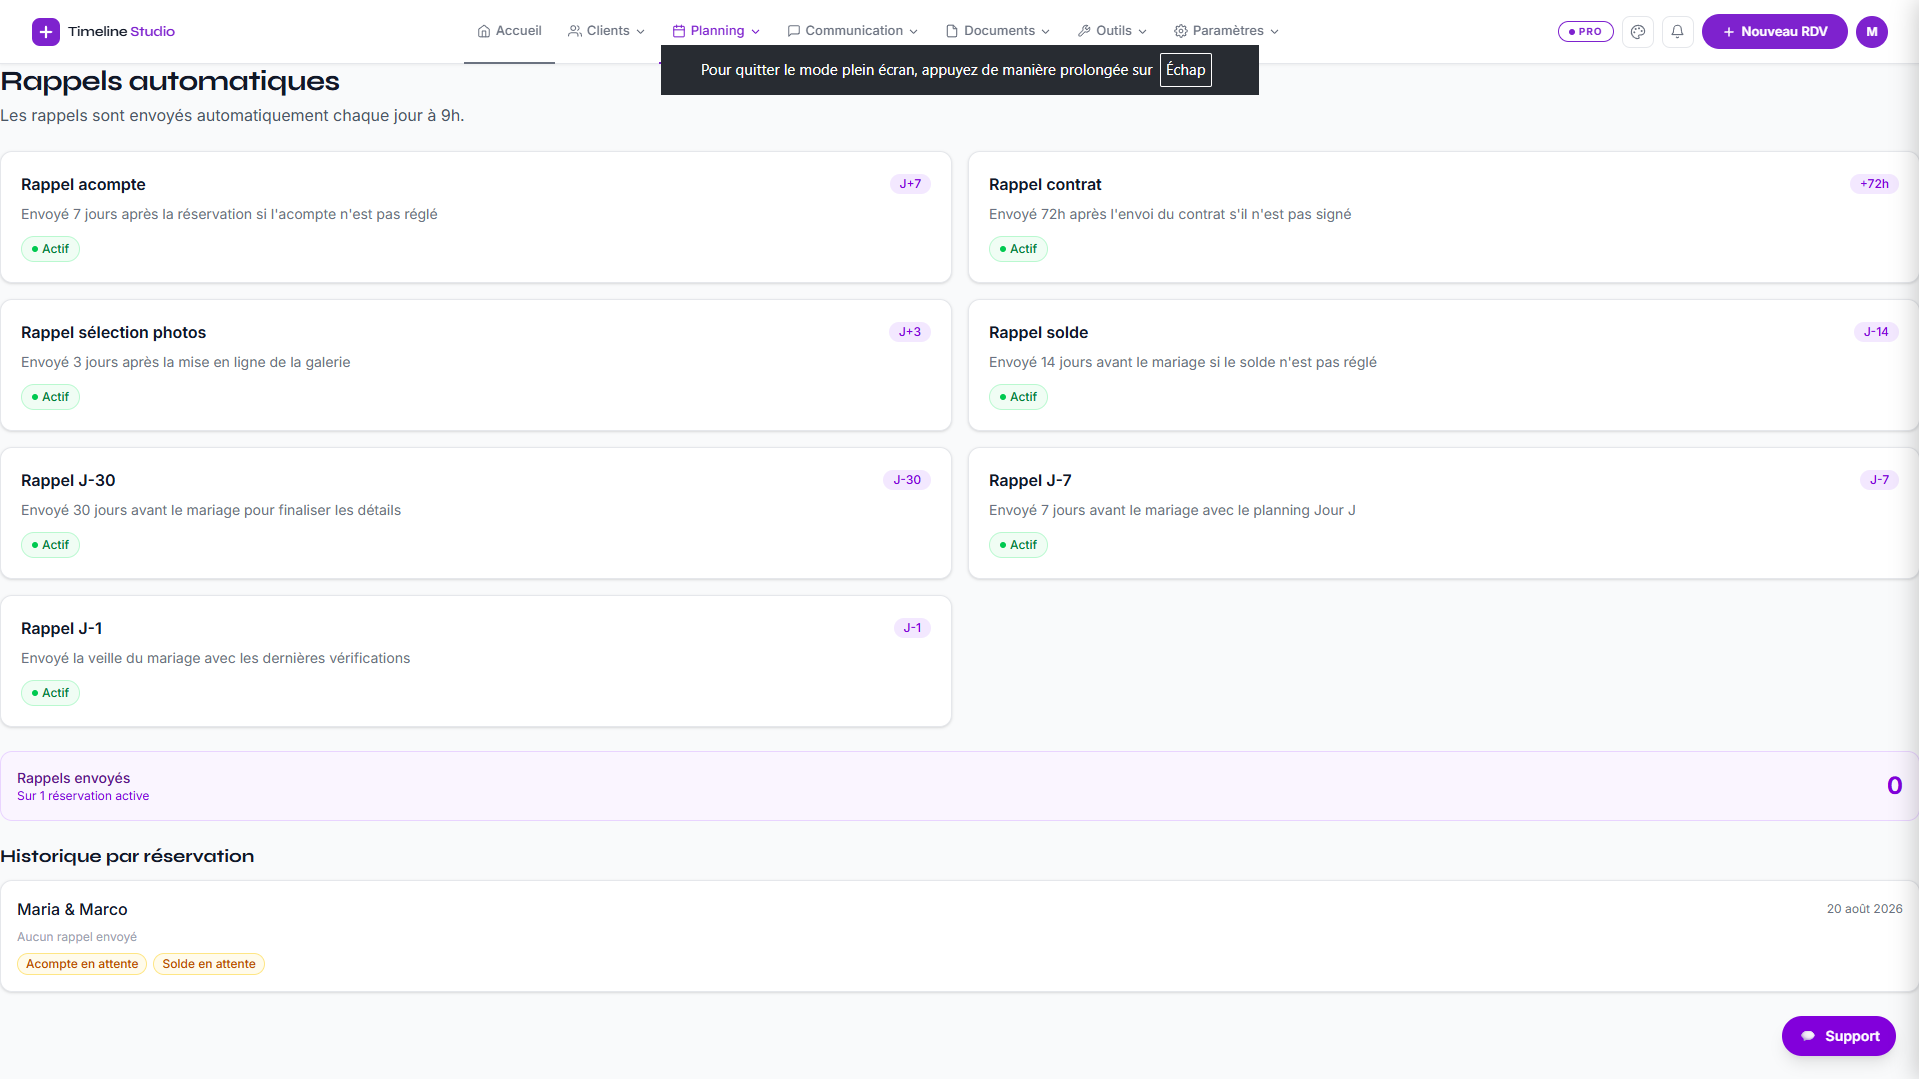Select the Rappel acompte title
1919x1079 pixels.
tap(83, 185)
